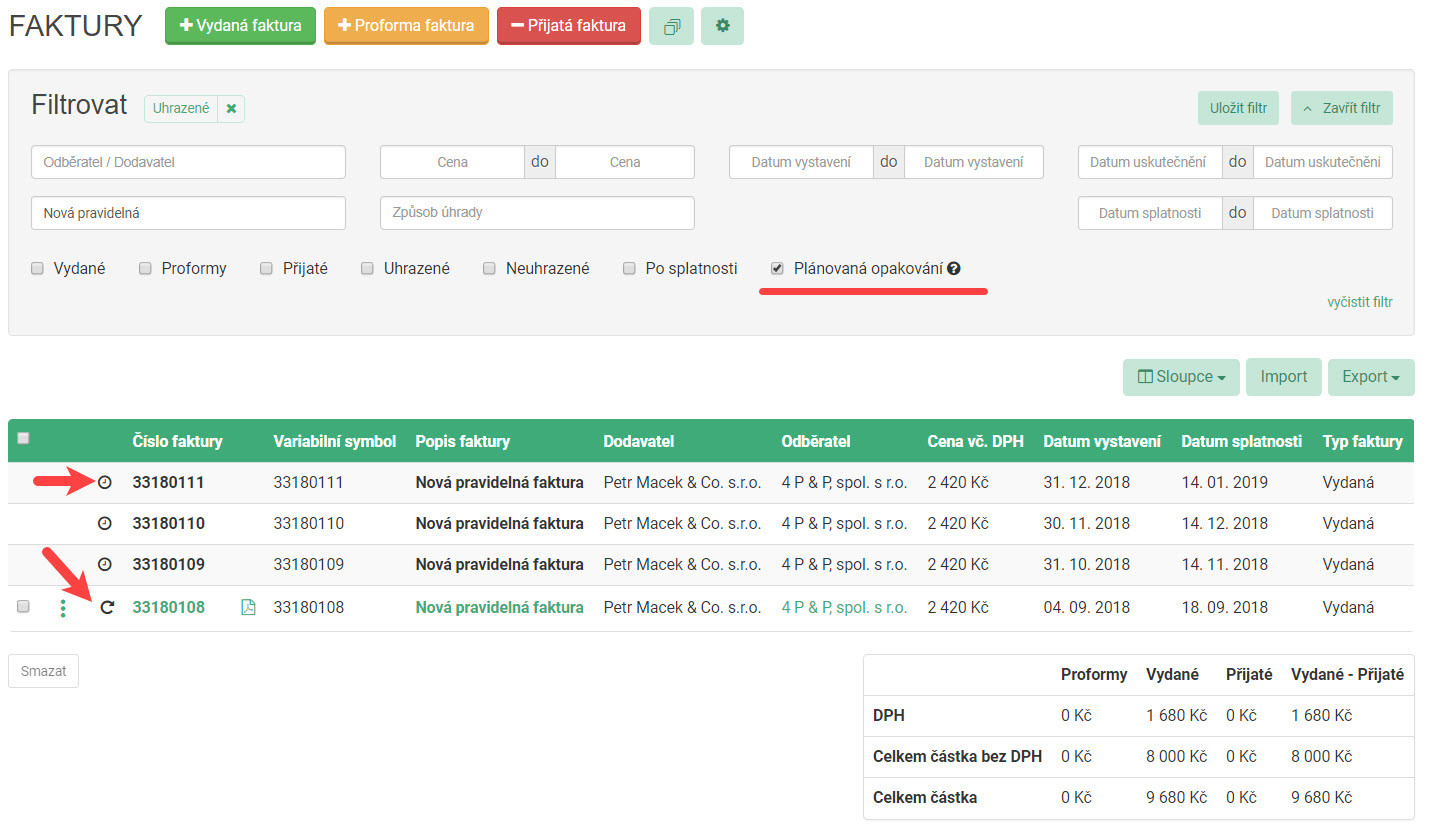Screen dimensions: 1430x840
Task: Create a new Vydaná faktura
Action: 240,26
